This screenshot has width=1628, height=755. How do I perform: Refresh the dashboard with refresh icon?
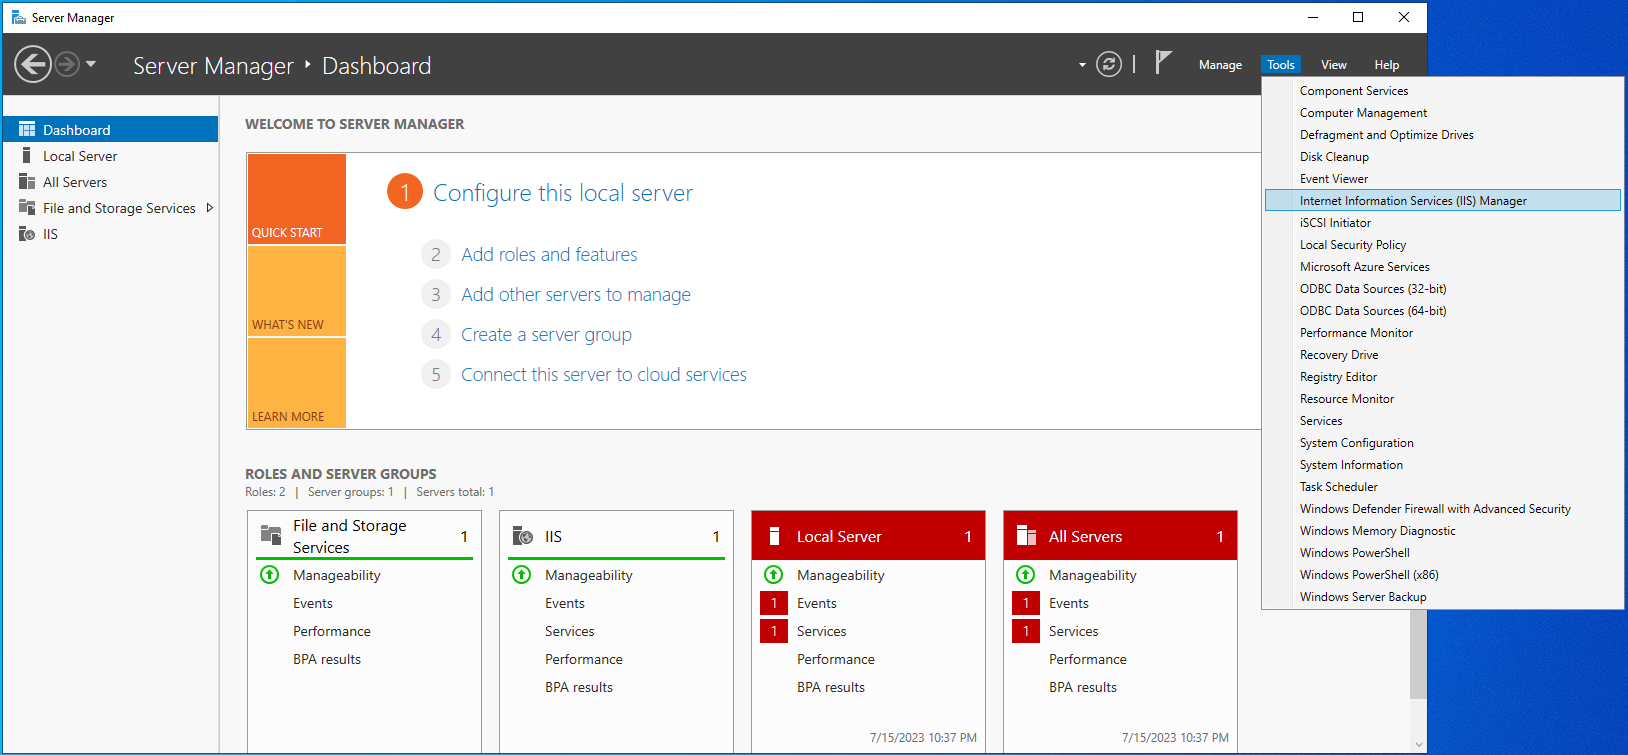(1109, 64)
